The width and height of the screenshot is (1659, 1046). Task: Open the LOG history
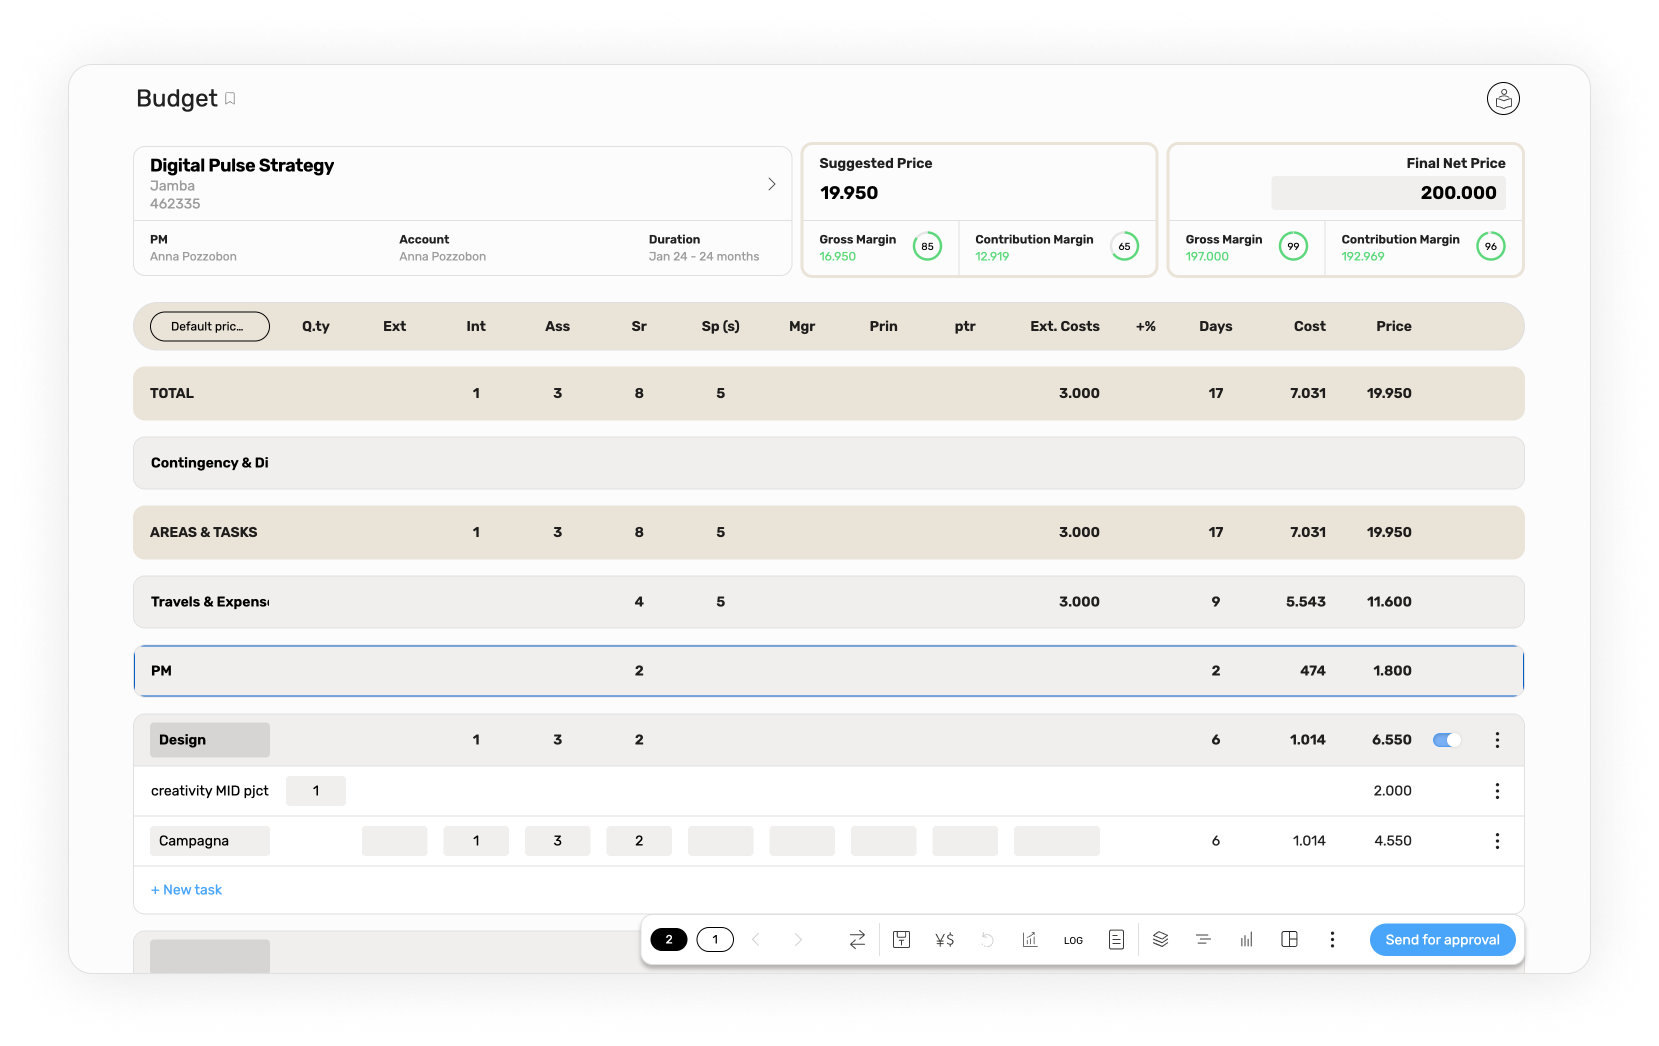[1073, 941]
